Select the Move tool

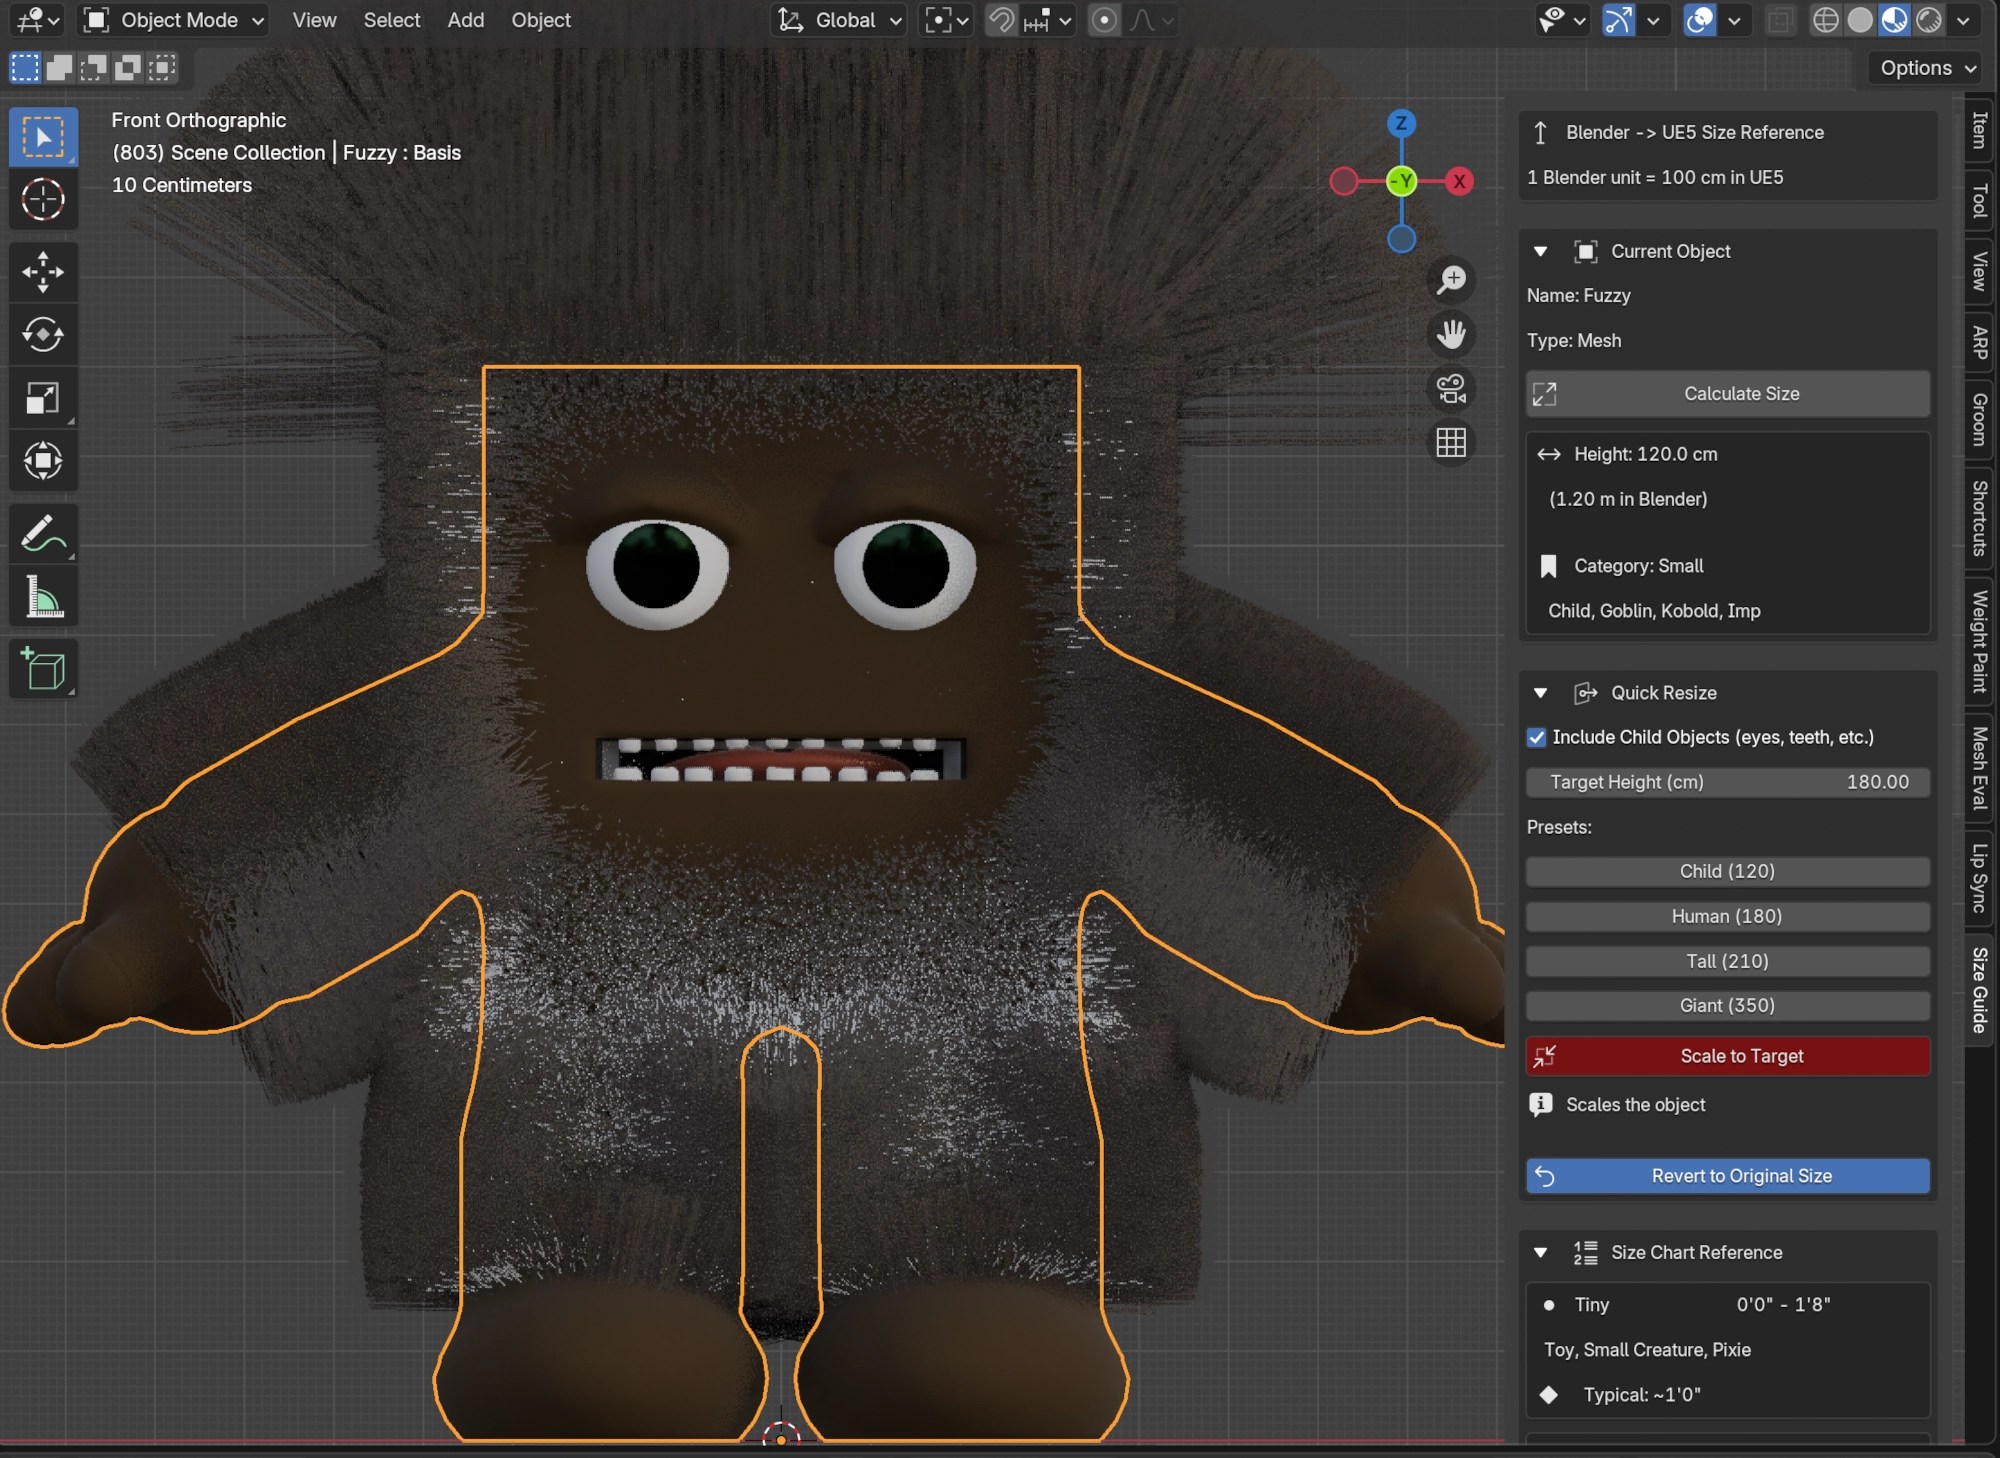tap(43, 271)
